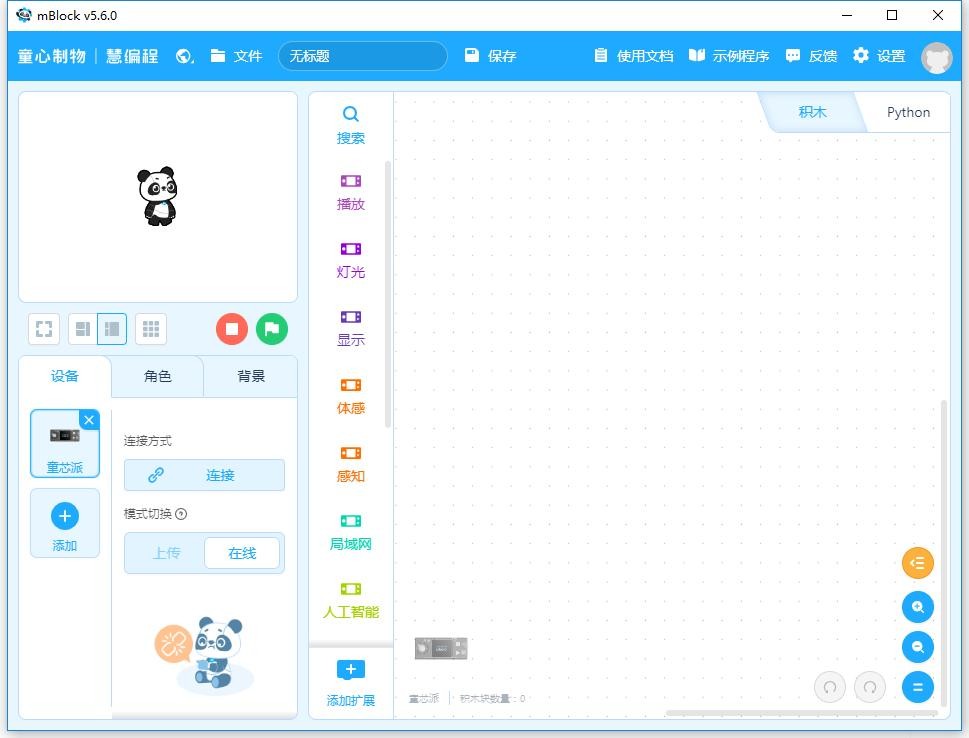Select 体感 block category
969x738 pixels.
(350, 396)
